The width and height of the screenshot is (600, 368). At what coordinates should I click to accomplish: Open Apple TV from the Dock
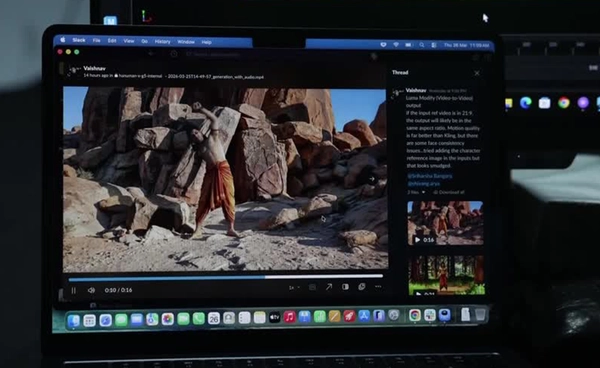[274, 317]
